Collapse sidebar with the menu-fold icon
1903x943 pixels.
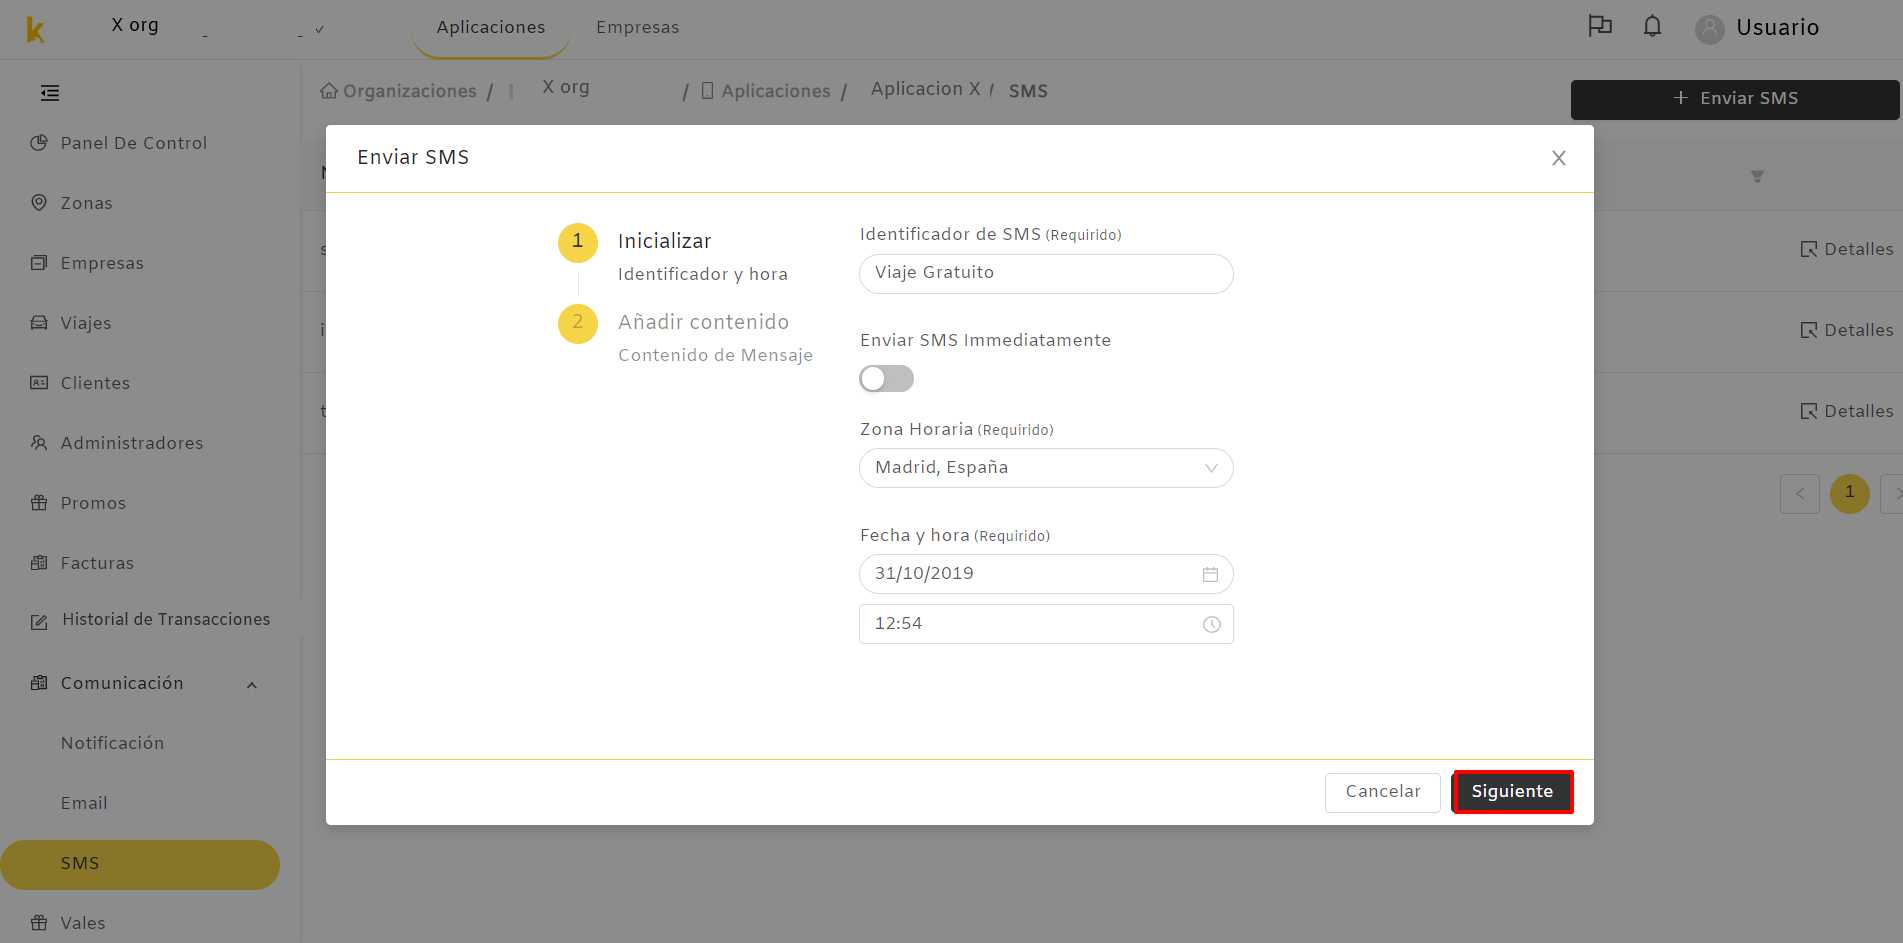coord(50,93)
